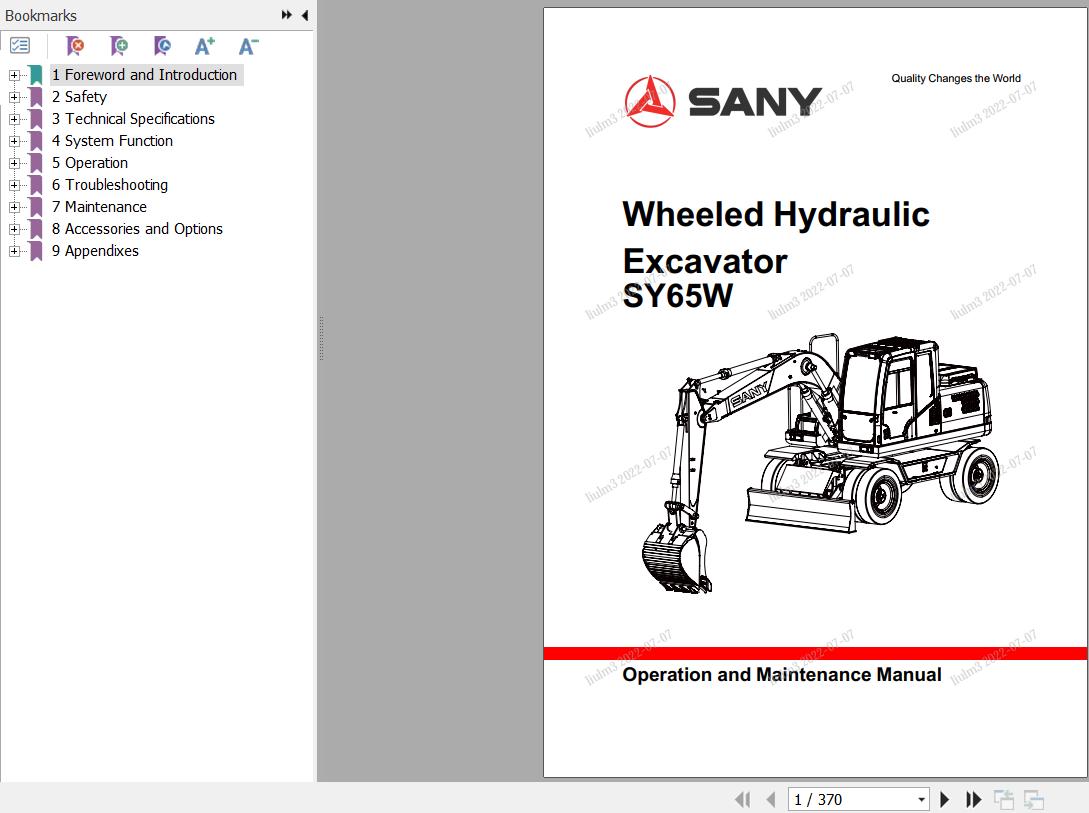This screenshot has height=813, width=1089.
Task: Select the Delete Bookmark icon
Action: pos(75,46)
